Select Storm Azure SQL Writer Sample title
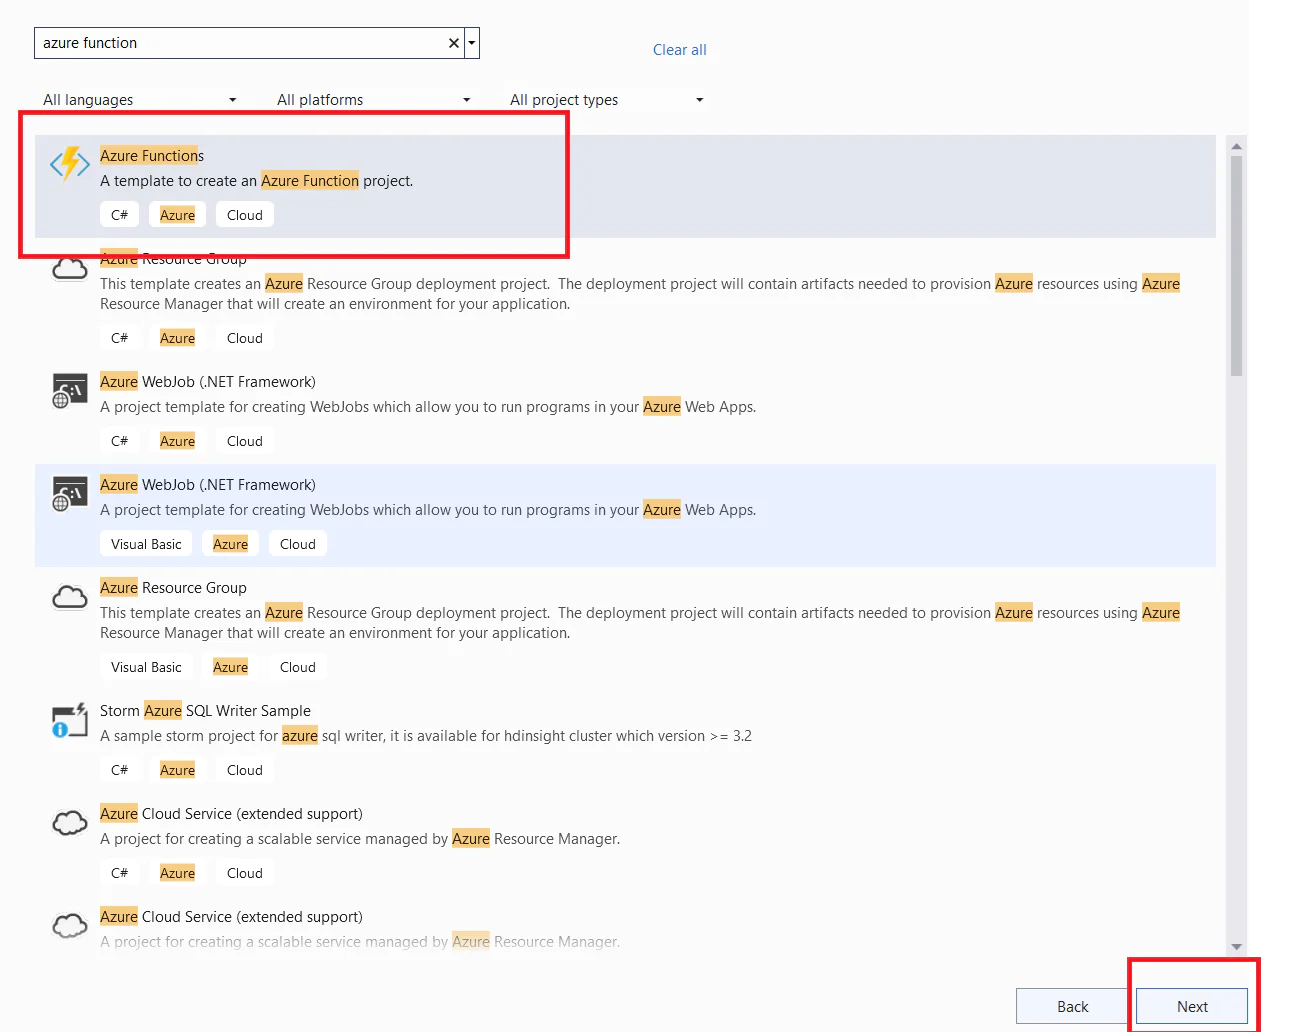Screen dimensions: 1299x1032 pos(205,711)
